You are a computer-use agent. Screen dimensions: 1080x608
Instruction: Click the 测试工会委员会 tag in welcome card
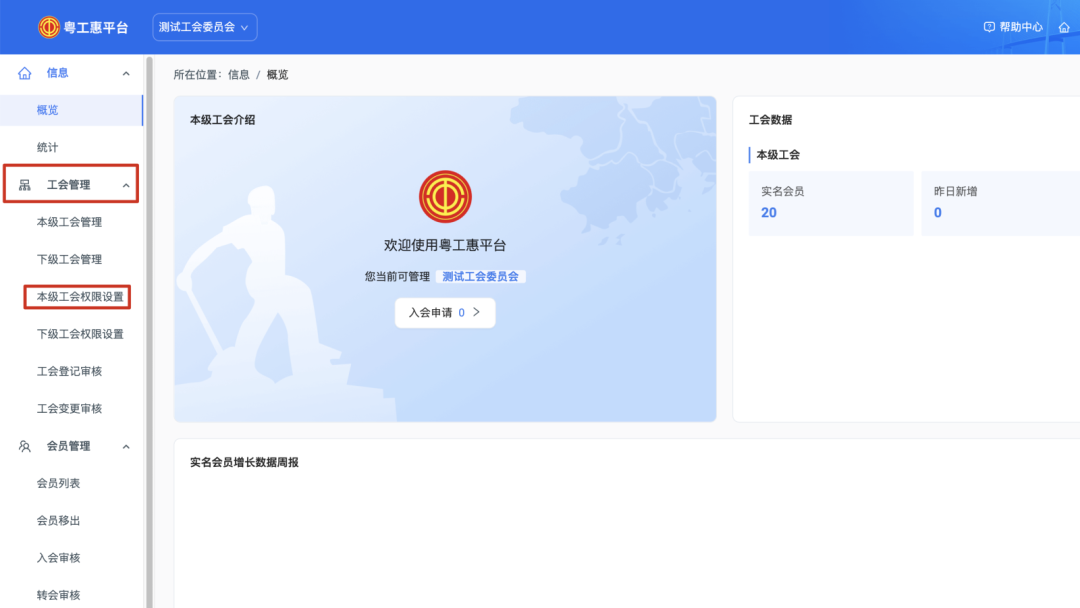click(481, 276)
